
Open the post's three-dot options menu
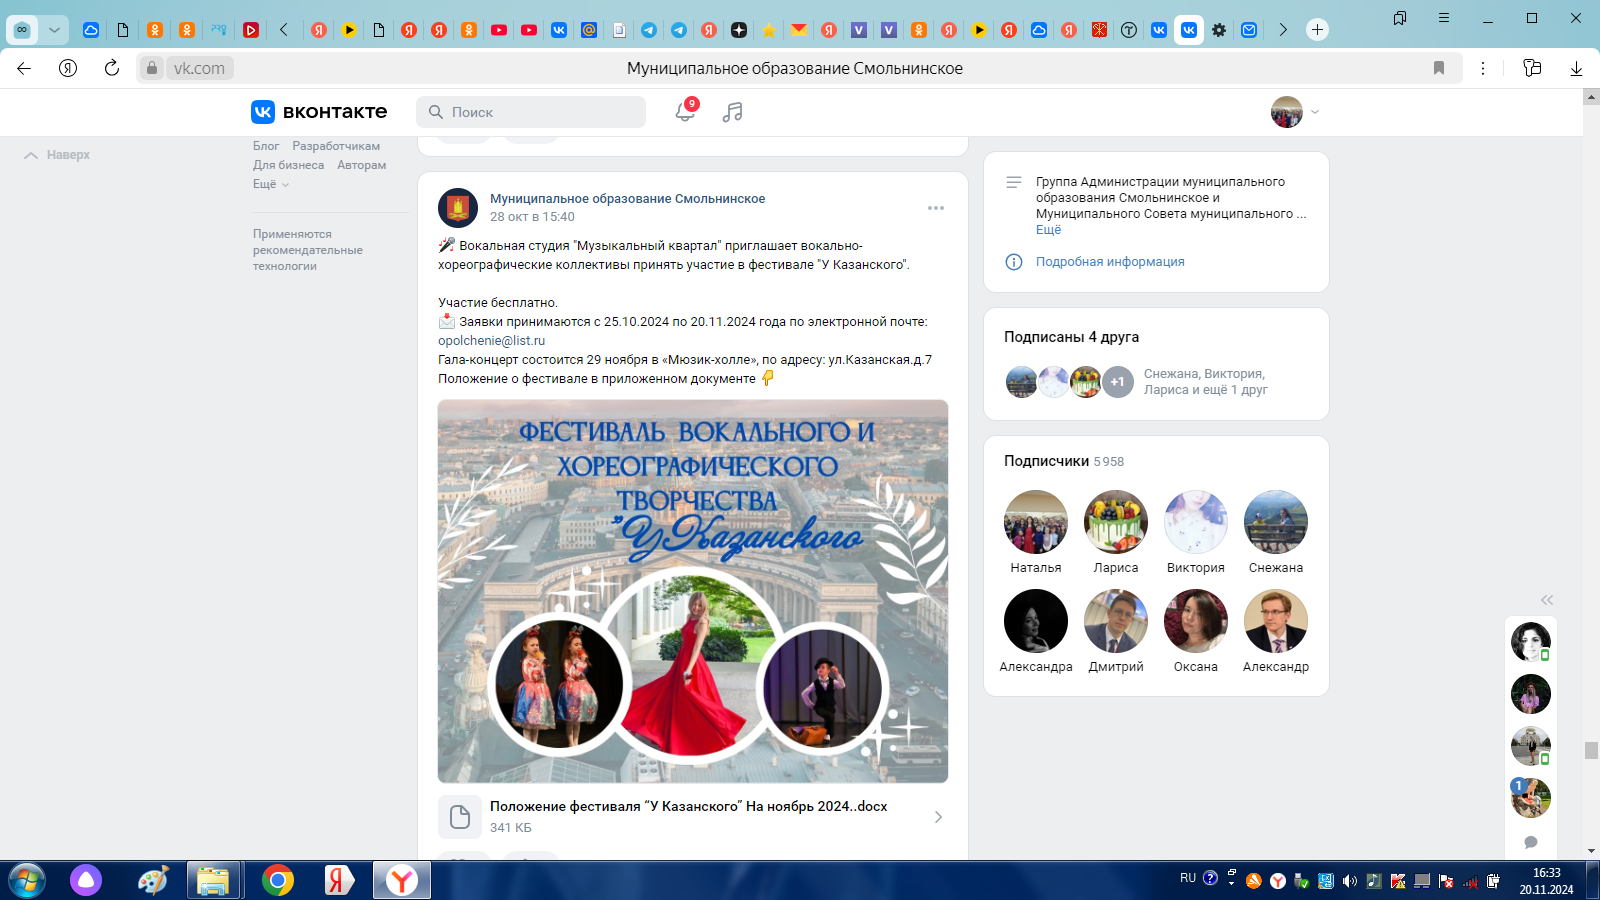(936, 208)
